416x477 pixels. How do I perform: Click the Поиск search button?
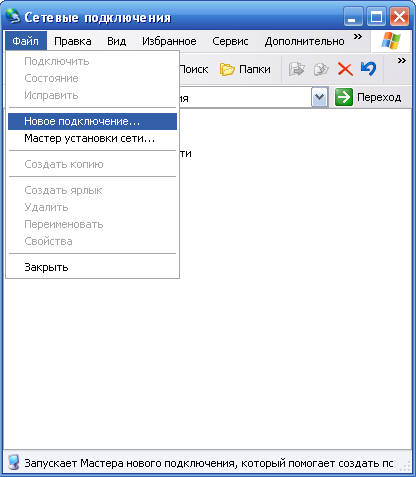pos(194,69)
